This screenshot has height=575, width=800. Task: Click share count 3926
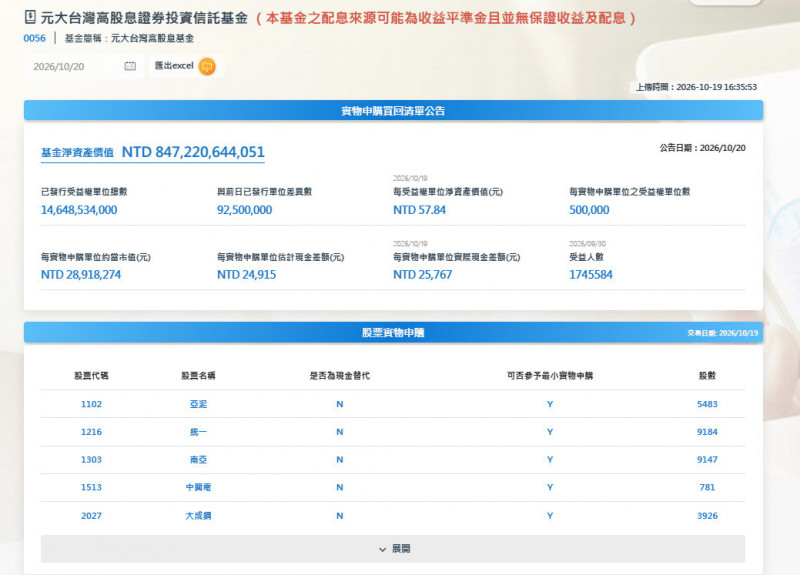[707, 516]
